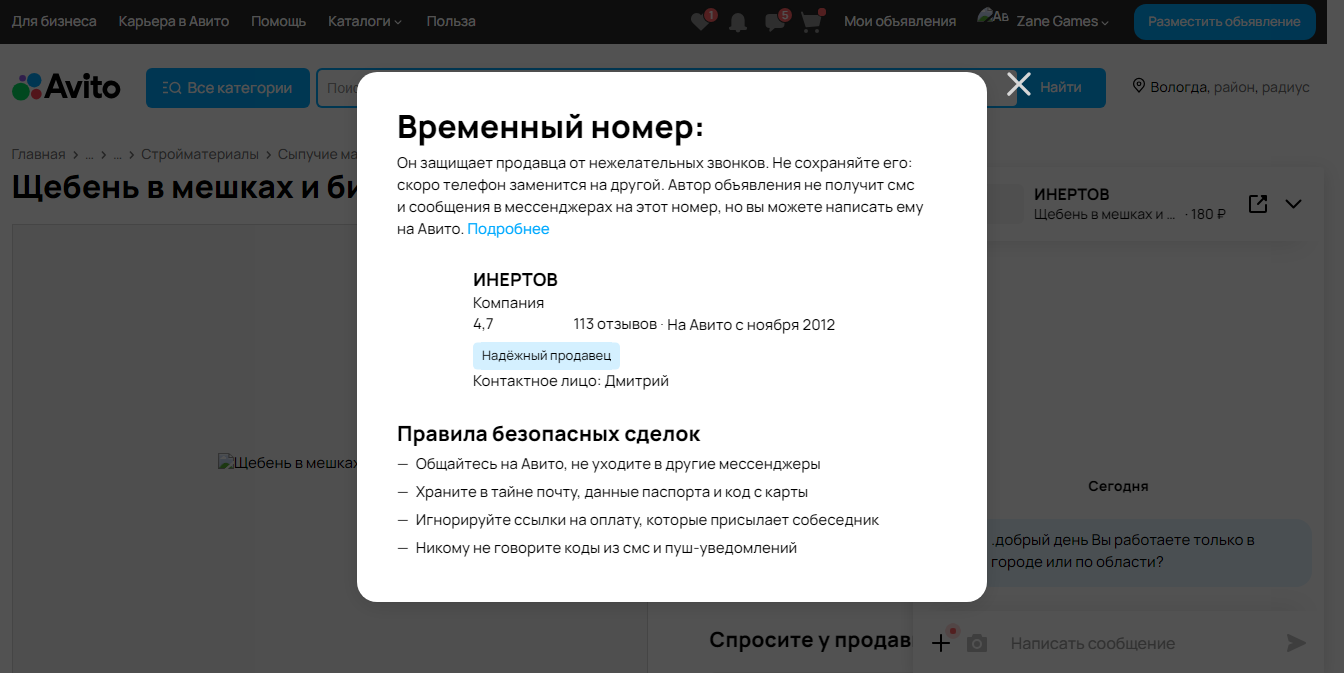The width and height of the screenshot is (1344, 673).
Task: Open Карьера в Авито link
Action: pyautogui.click(x=174, y=21)
